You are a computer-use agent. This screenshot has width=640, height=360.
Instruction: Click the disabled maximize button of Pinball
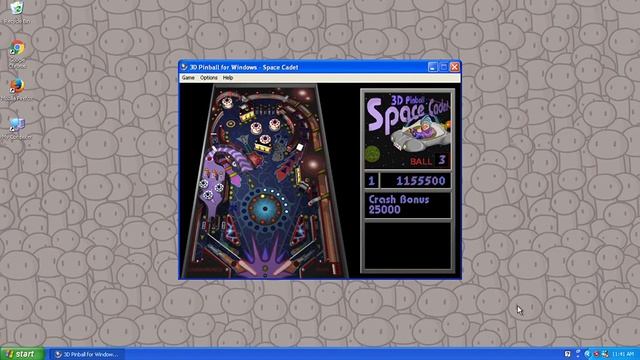tap(444, 67)
